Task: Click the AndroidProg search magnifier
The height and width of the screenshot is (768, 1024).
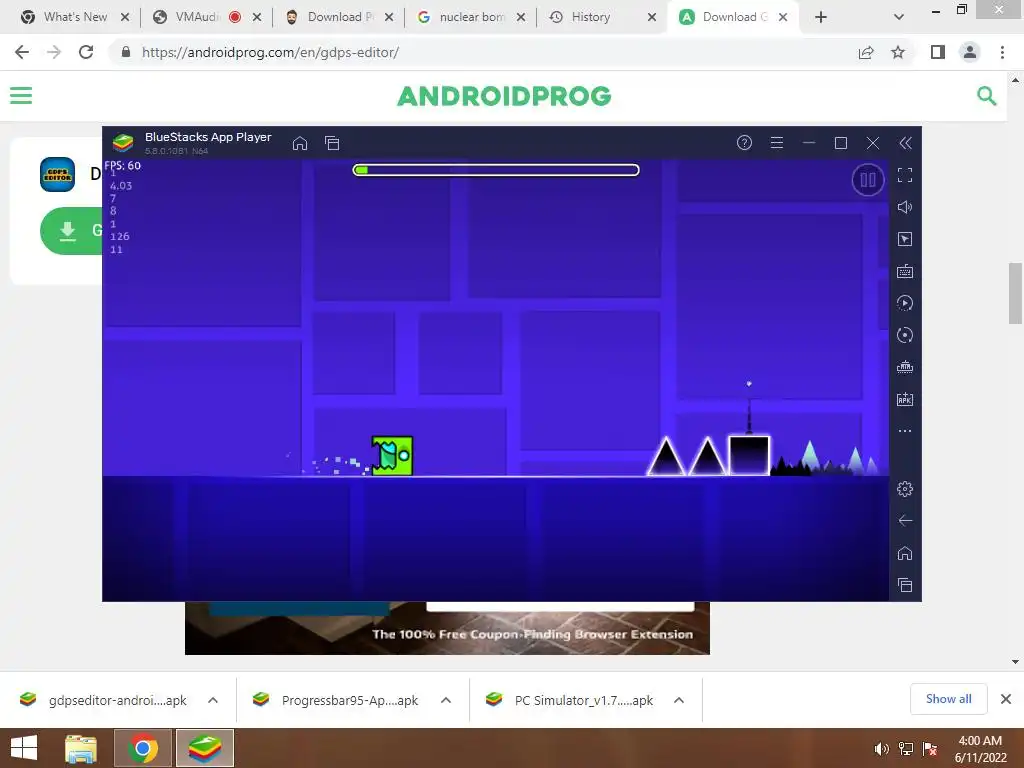Action: (987, 96)
